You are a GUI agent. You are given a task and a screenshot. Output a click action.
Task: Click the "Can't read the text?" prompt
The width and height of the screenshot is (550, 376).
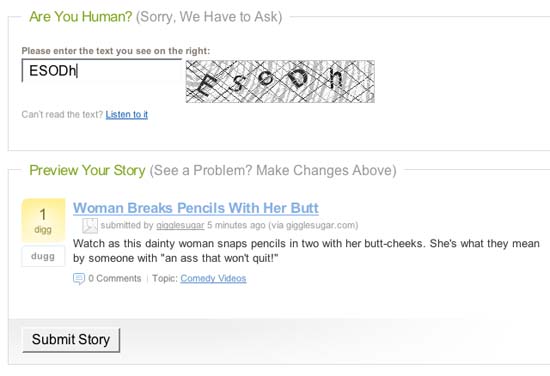[x=62, y=114]
